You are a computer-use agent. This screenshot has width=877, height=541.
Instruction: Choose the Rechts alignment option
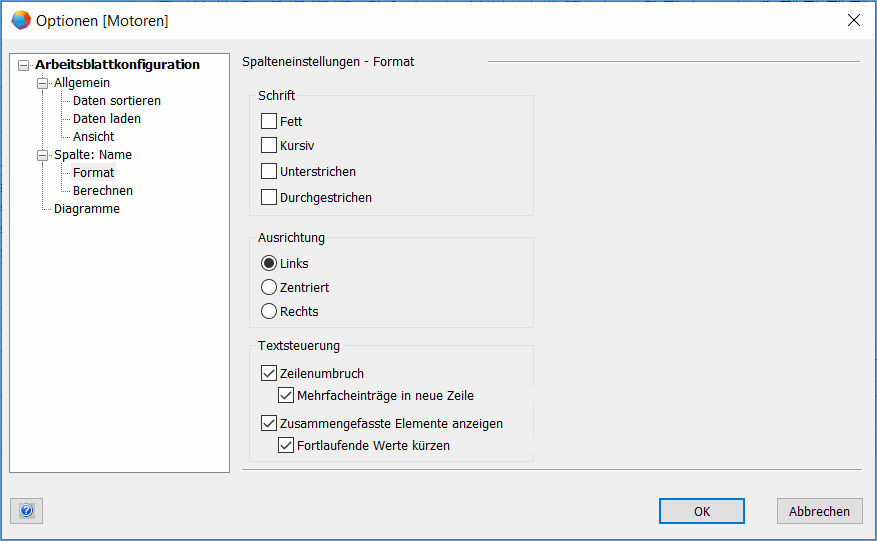point(269,312)
